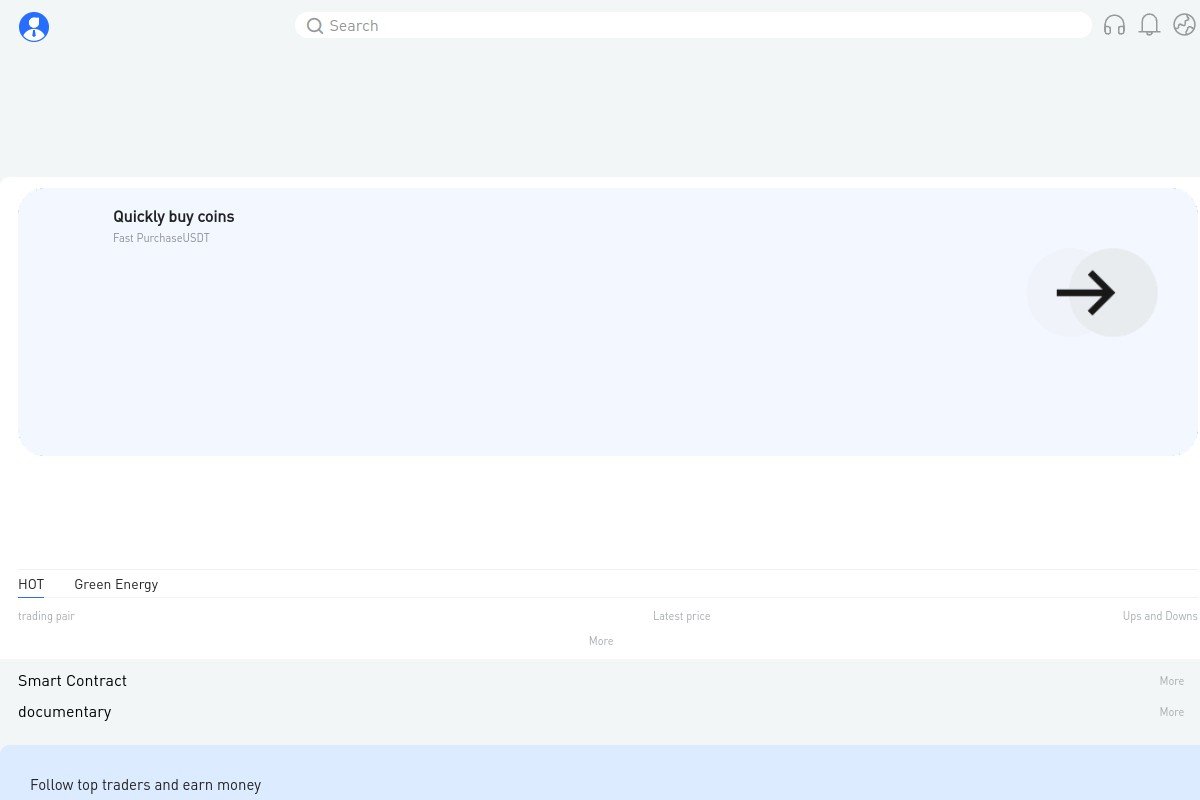The height and width of the screenshot is (800, 1200).
Task: Click the magnifier icon in search bar
Action: tap(315, 26)
